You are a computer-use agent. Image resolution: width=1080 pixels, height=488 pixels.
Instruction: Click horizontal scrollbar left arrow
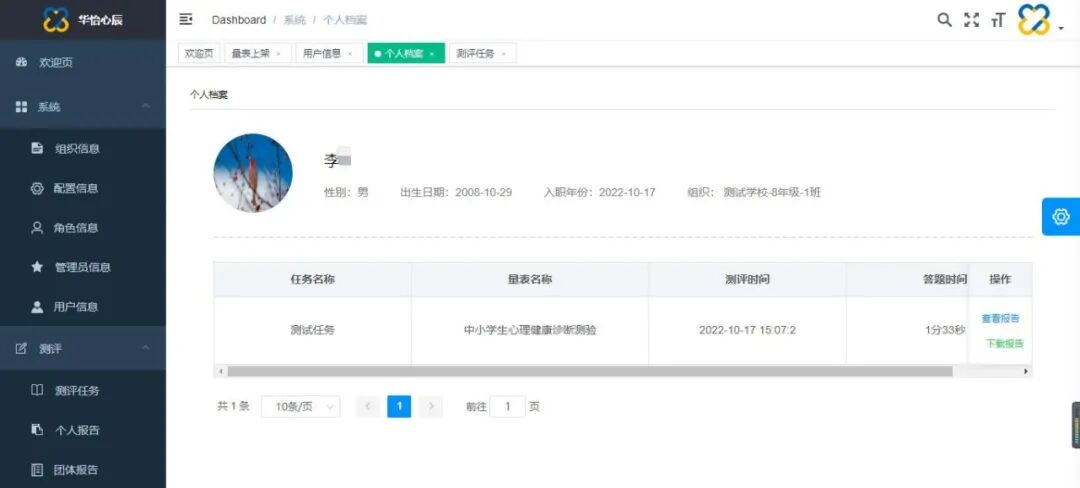220,372
